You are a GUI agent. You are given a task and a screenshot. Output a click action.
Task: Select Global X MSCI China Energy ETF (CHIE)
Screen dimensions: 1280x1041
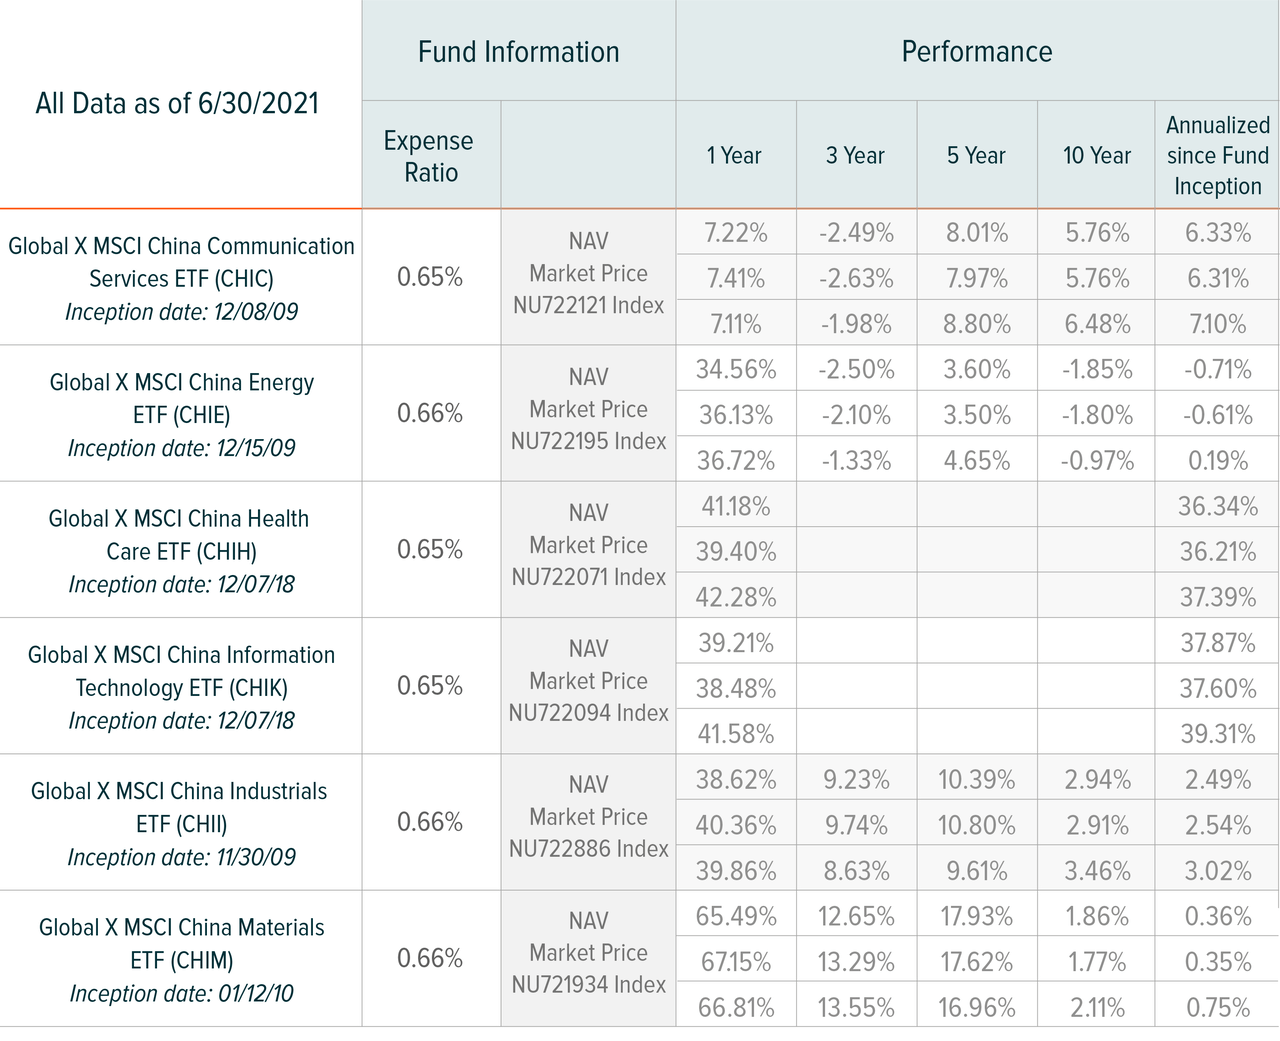point(181,398)
